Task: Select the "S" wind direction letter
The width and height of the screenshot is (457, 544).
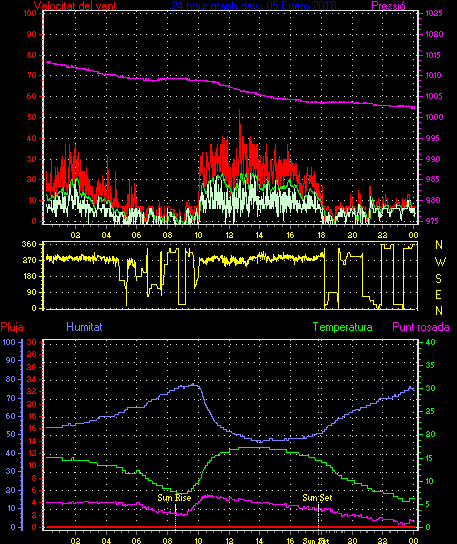Action: tap(439, 278)
